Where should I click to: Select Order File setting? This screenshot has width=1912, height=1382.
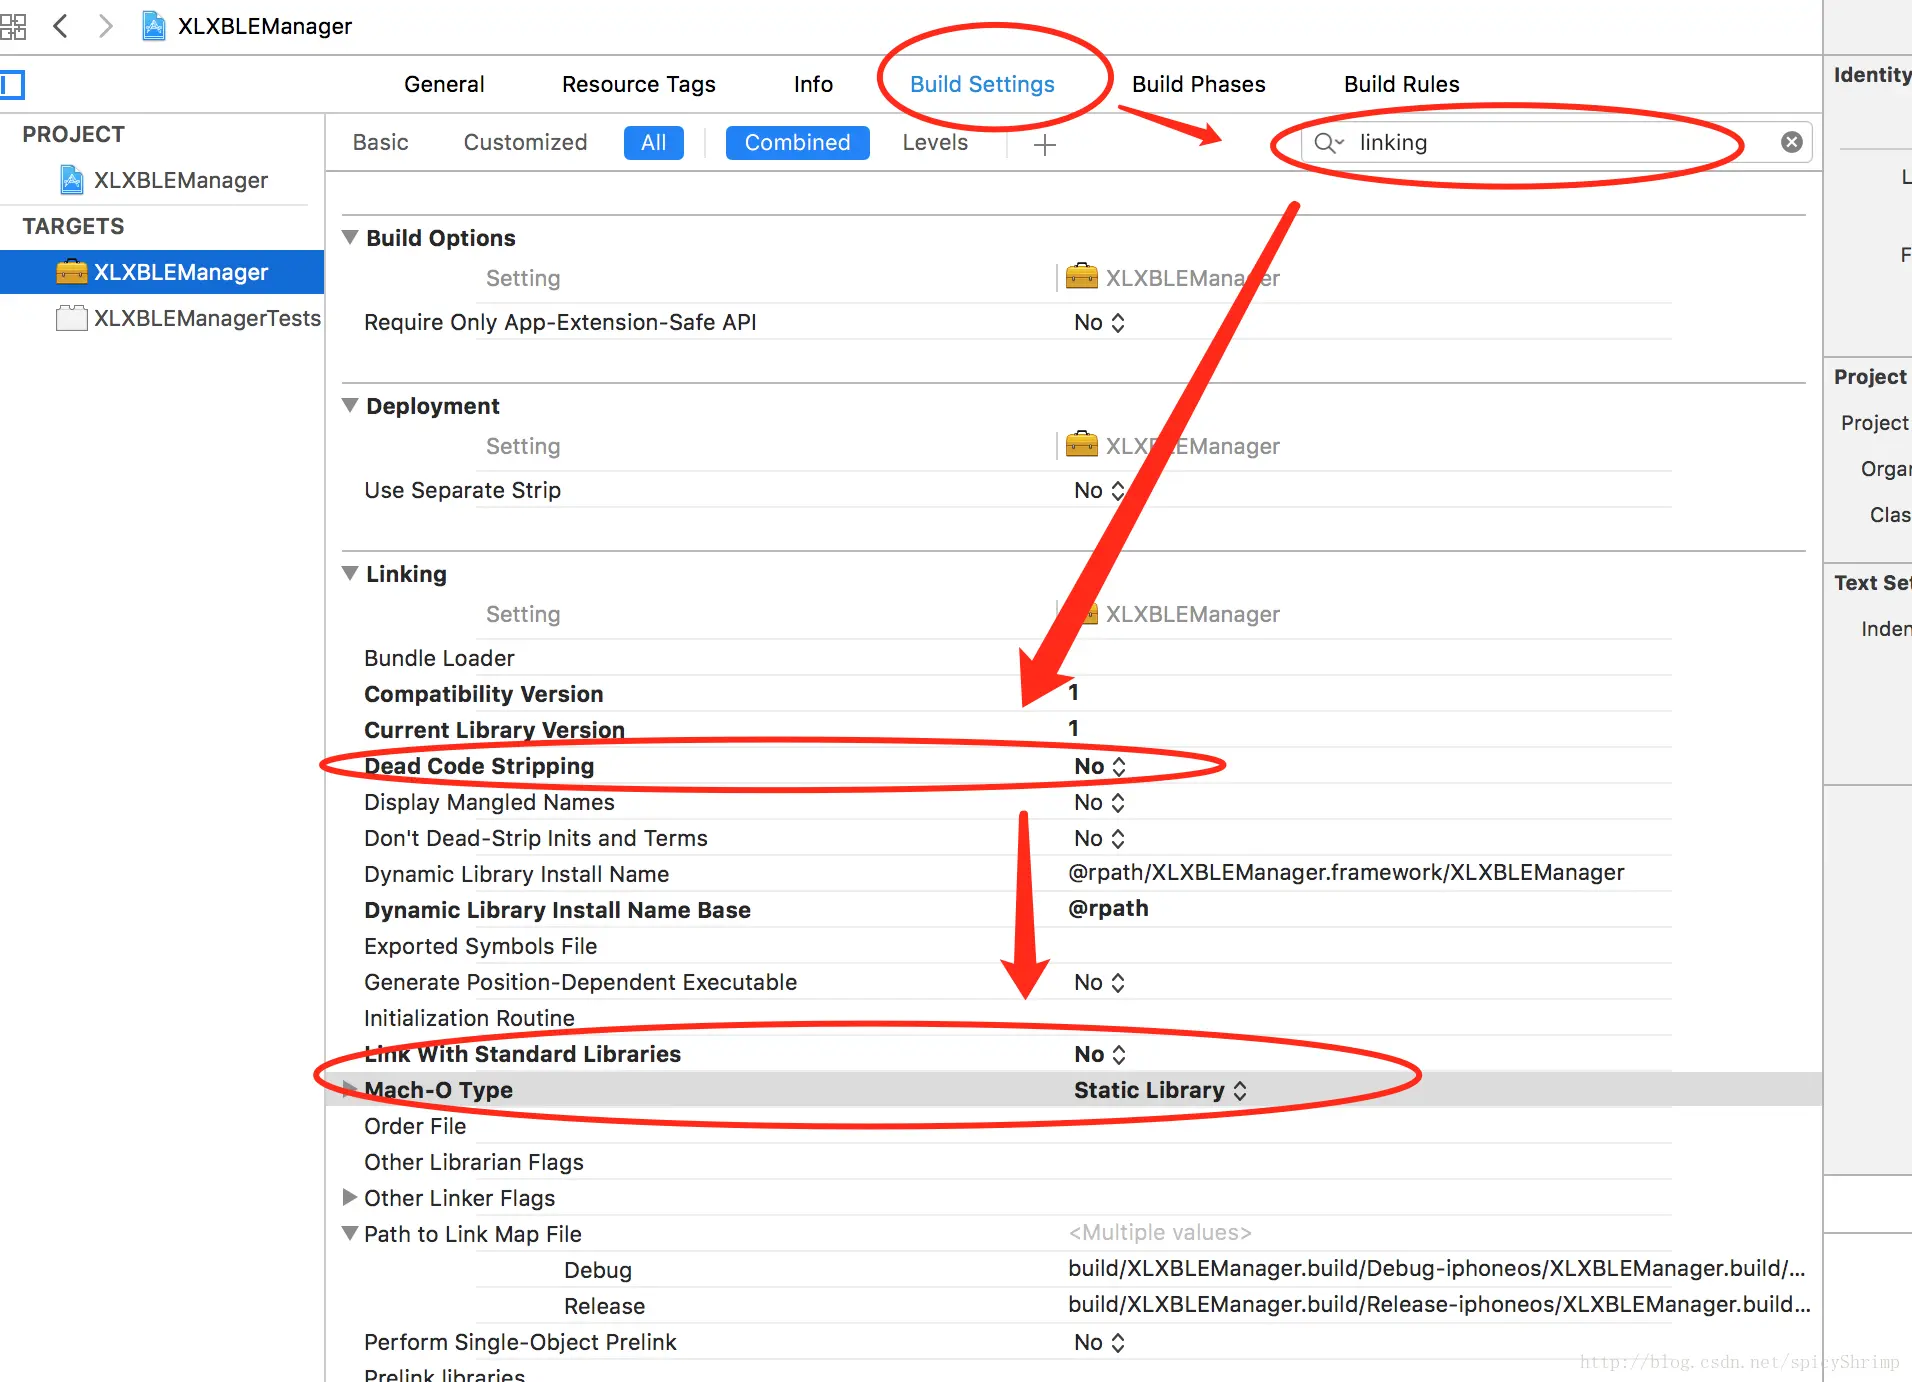click(415, 1126)
